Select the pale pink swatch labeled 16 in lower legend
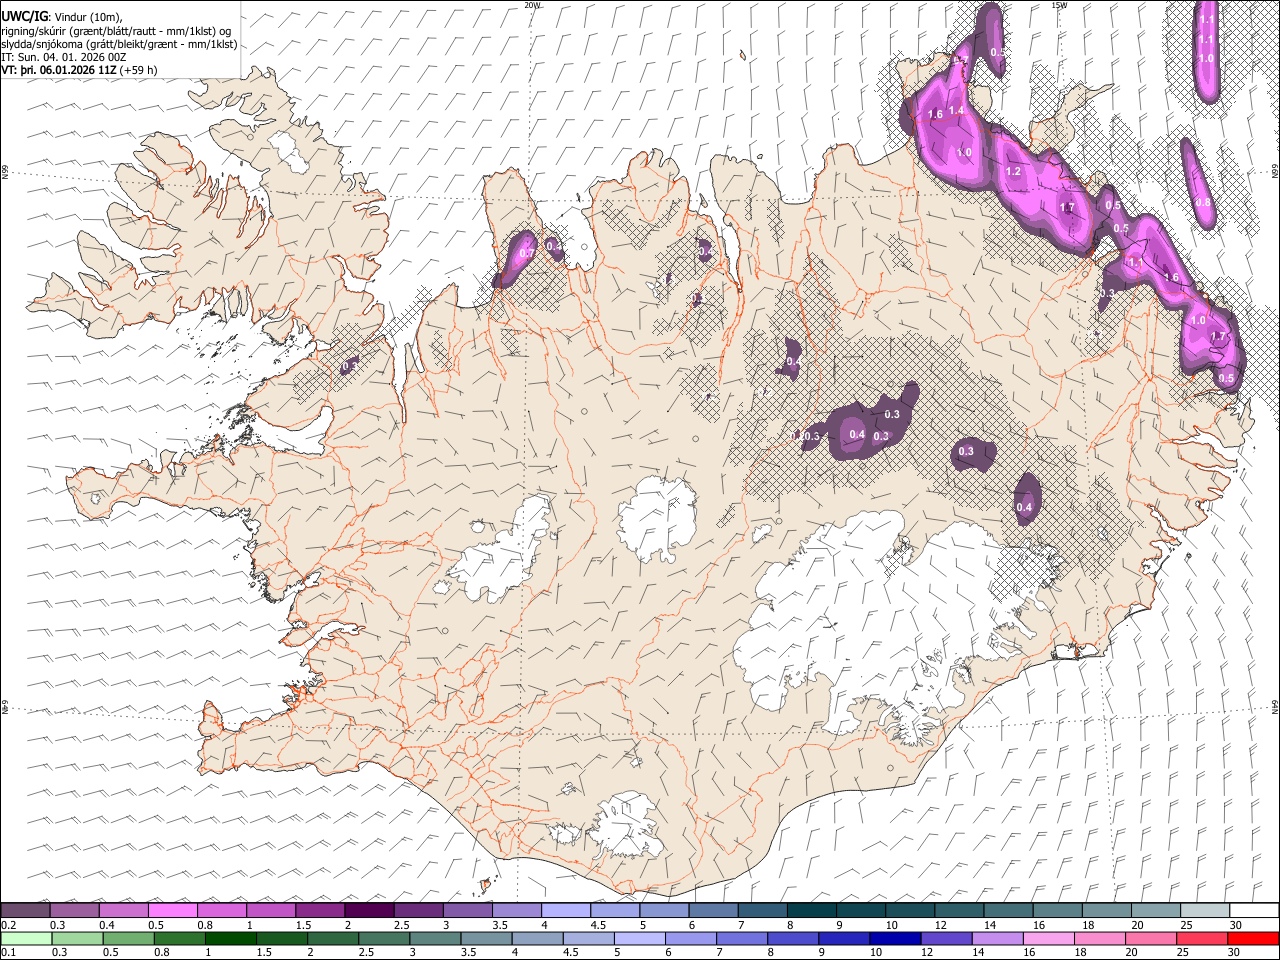This screenshot has height=960, width=1280. tap(1050, 938)
